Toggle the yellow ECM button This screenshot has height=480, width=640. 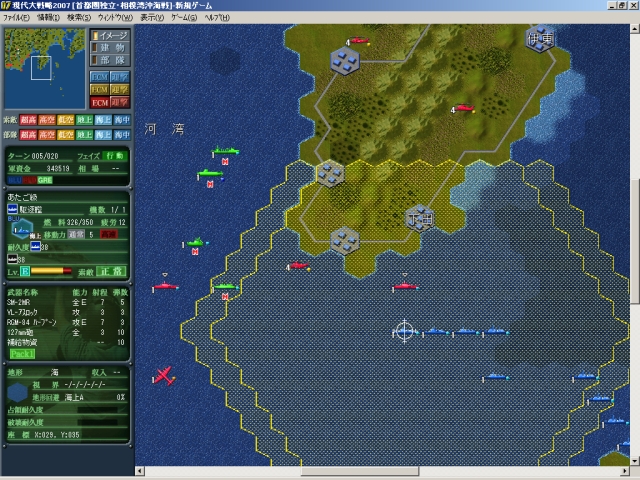pyautogui.click(x=100, y=89)
